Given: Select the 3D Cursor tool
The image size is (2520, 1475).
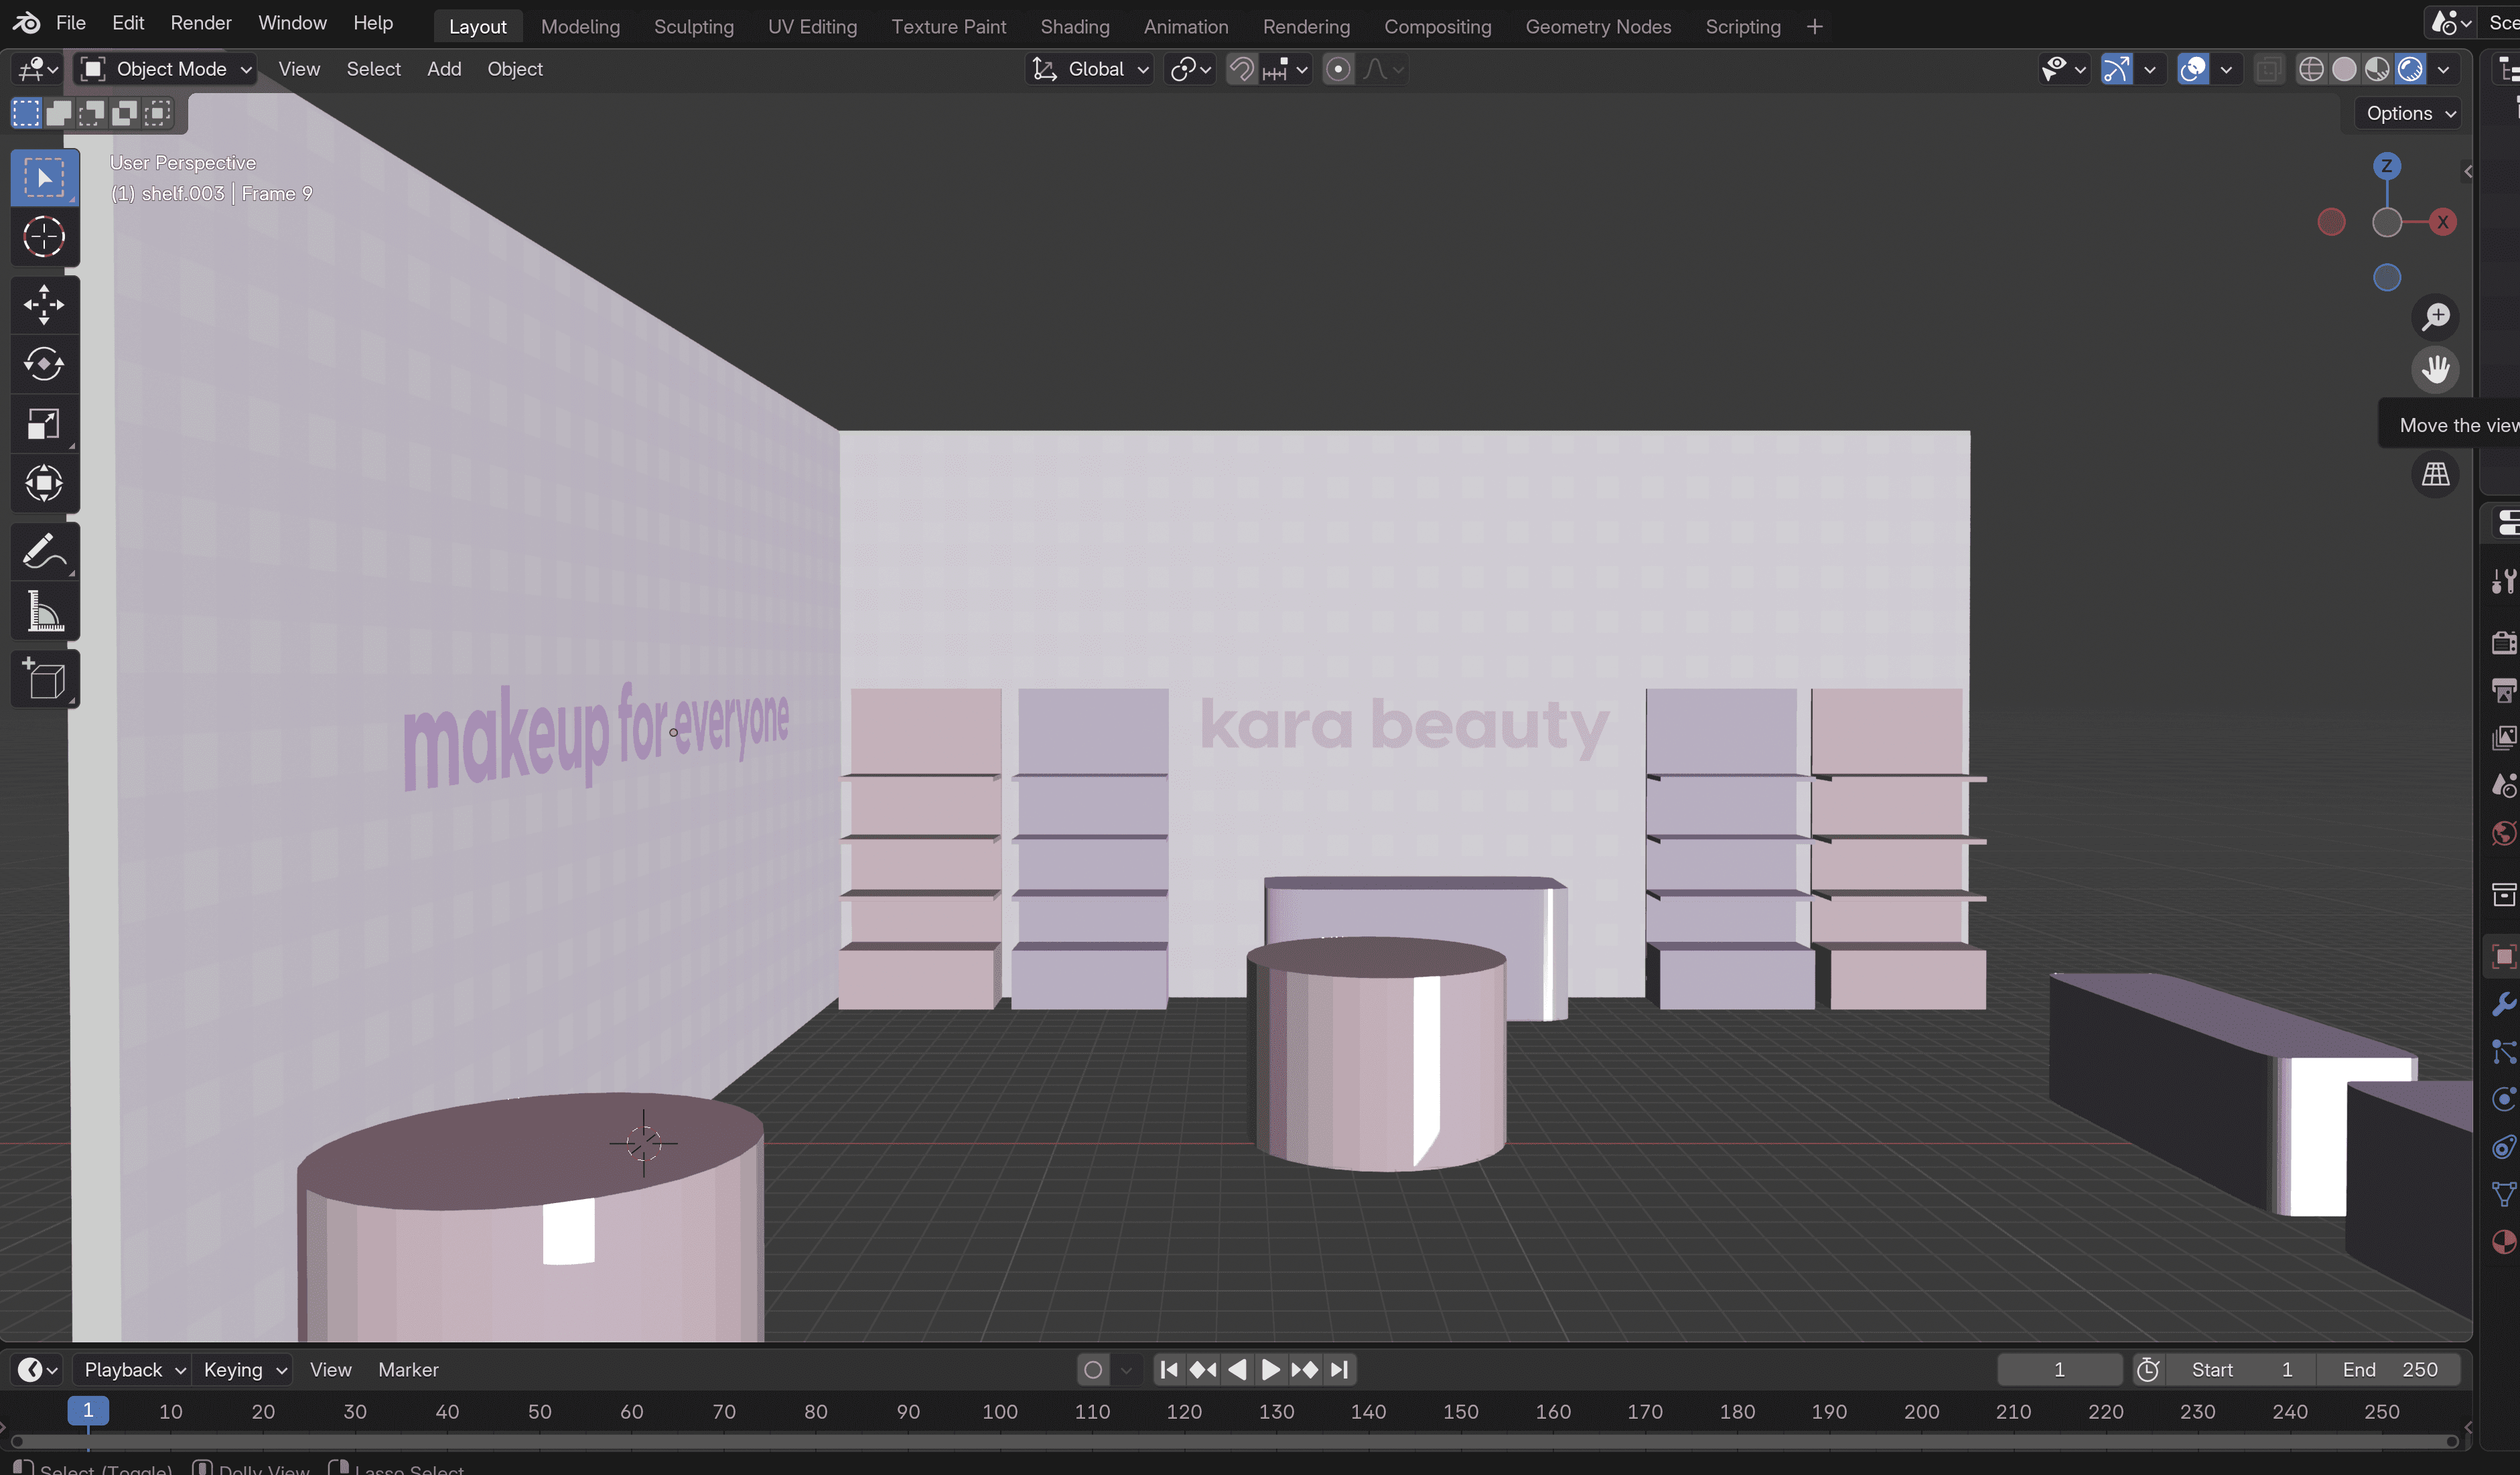Looking at the screenshot, I should click(44, 237).
